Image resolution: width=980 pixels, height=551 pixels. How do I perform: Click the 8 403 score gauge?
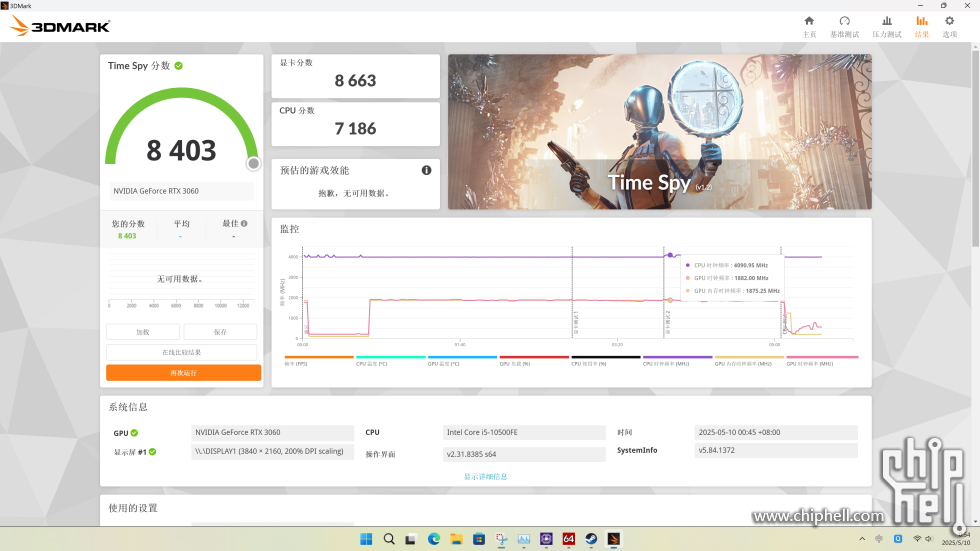[x=182, y=129]
